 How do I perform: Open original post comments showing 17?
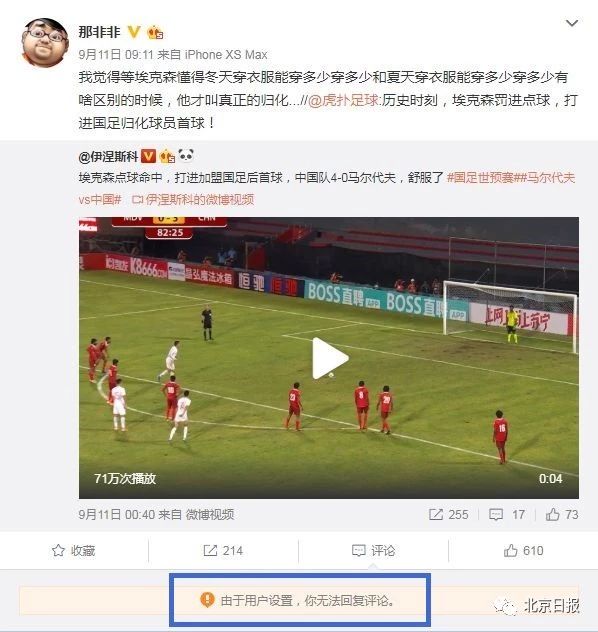click(x=507, y=514)
